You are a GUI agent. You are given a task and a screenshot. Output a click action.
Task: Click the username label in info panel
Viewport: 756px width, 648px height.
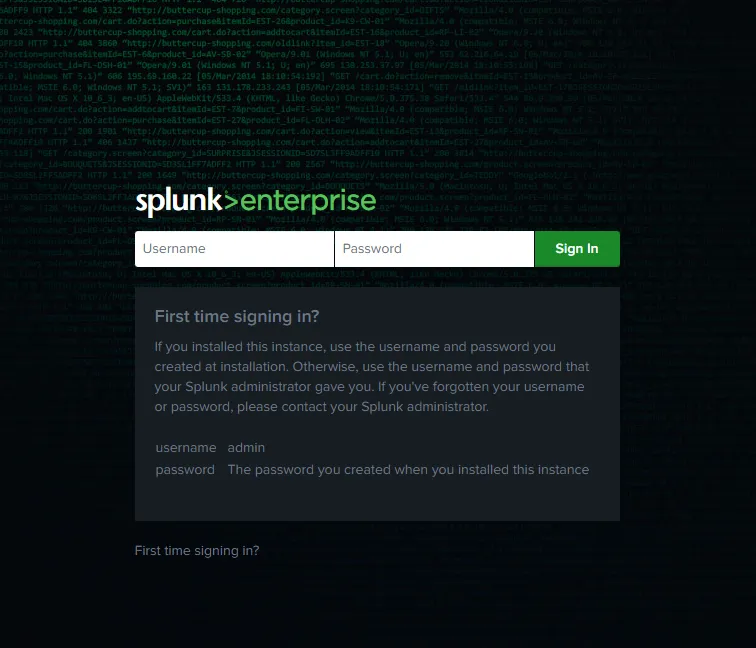pyautogui.click(x=186, y=448)
